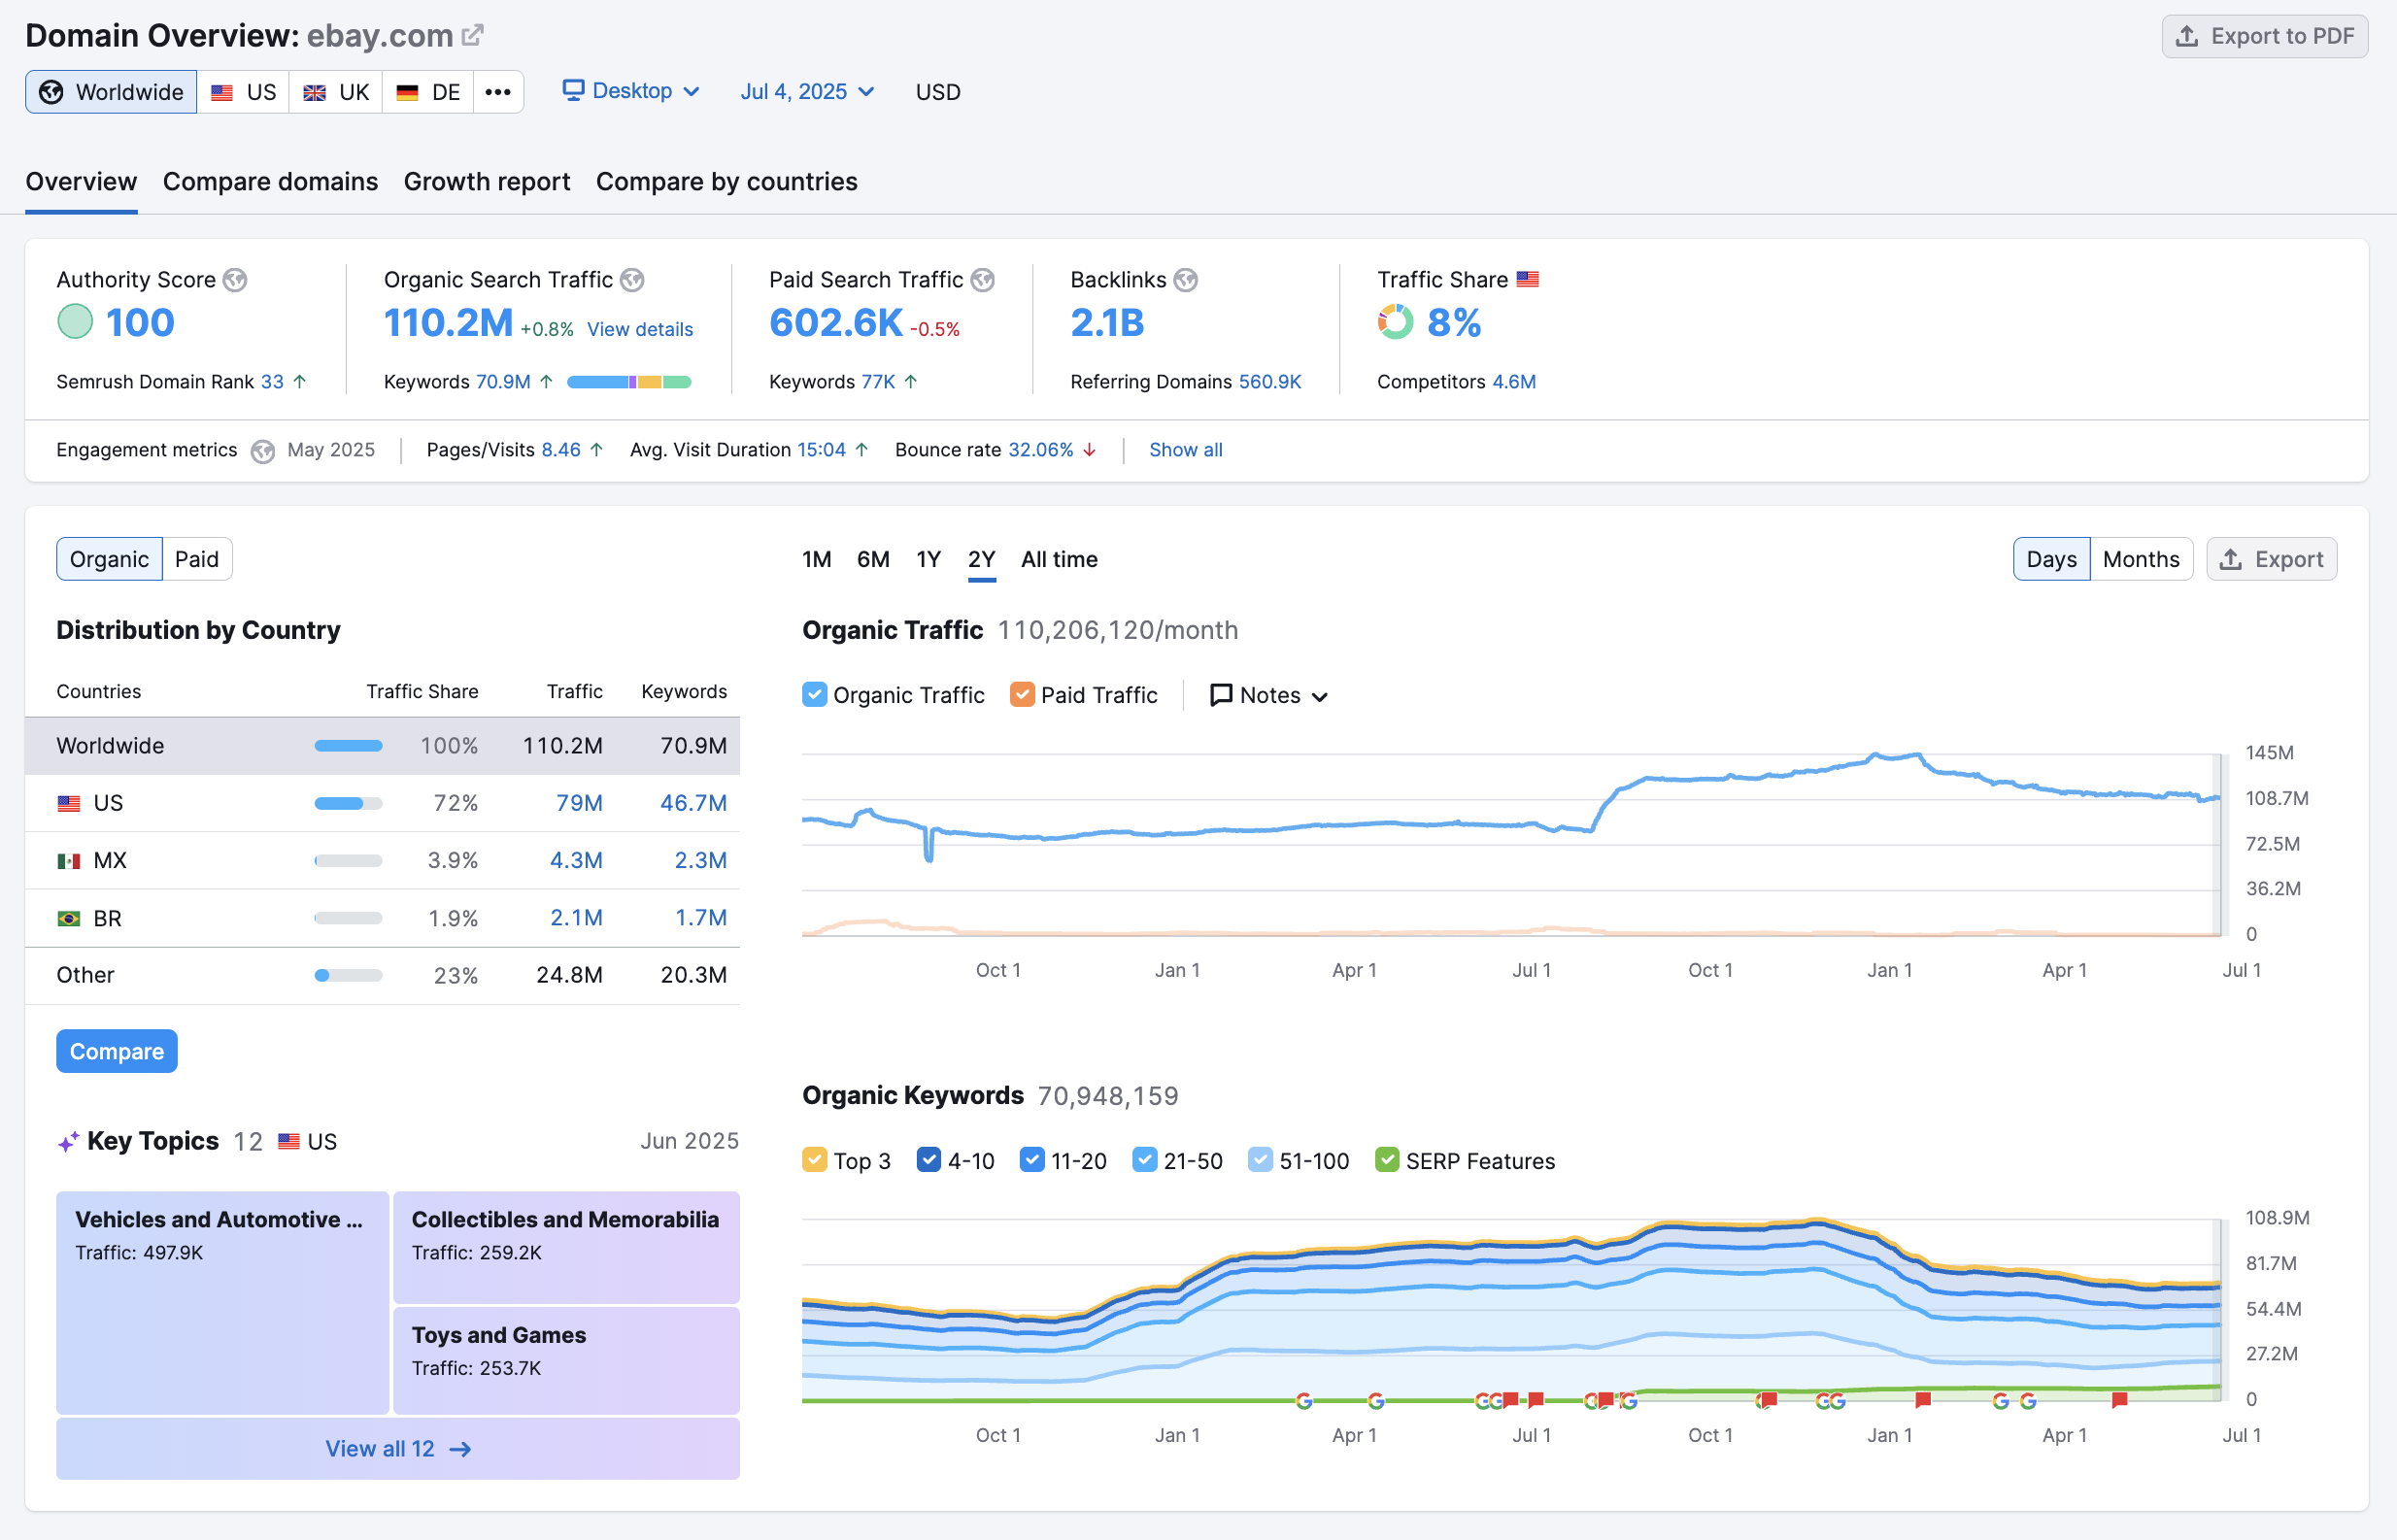Image resolution: width=2397 pixels, height=1540 pixels.
Task: Open the Desktop device dropdown
Action: click(631, 91)
